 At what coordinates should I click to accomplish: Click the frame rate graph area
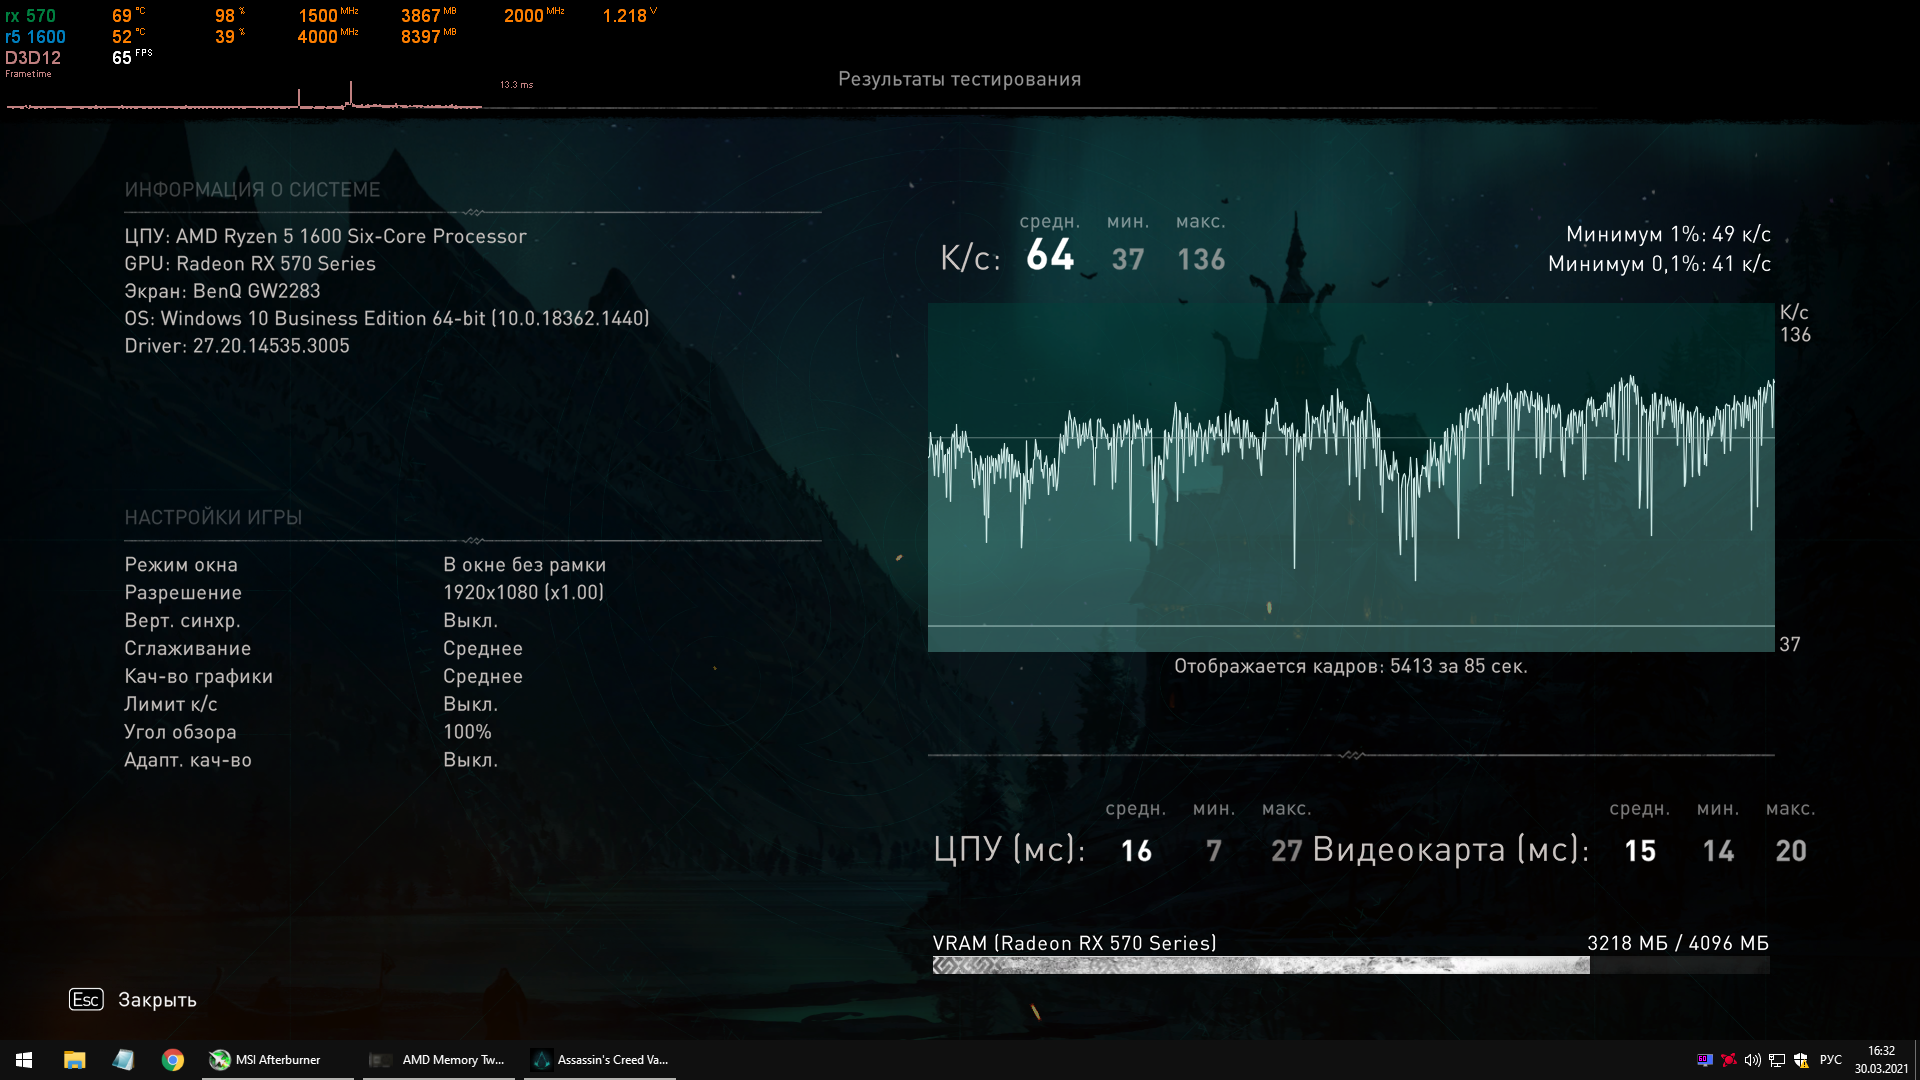[1350, 477]
